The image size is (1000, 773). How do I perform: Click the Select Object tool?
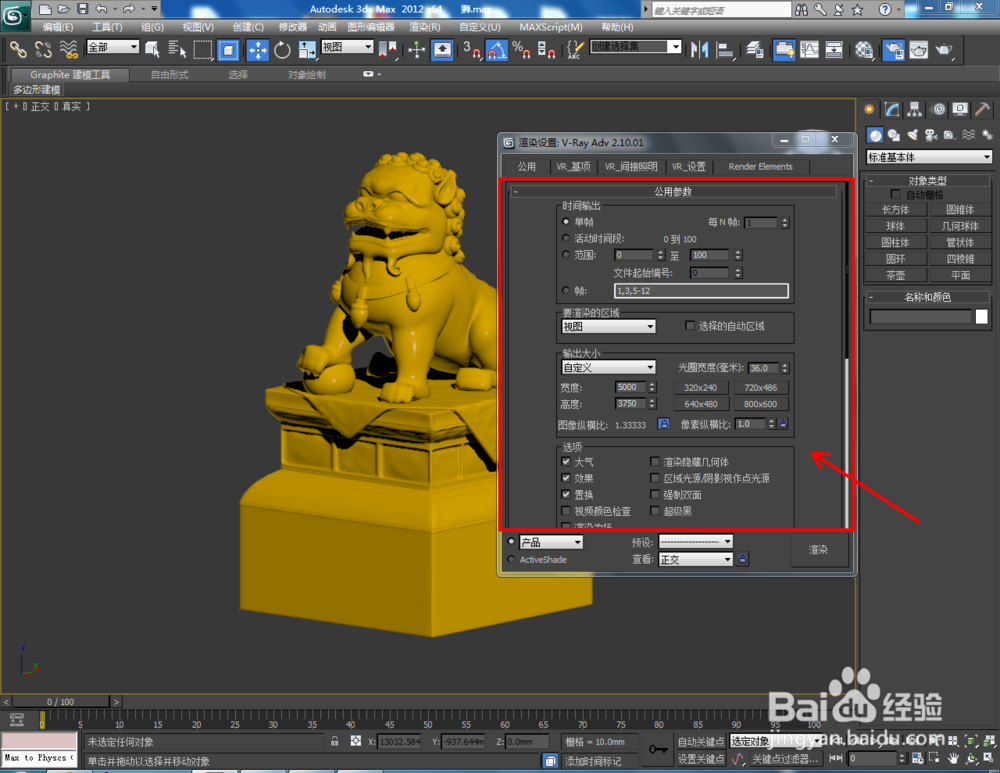[152, 50]
